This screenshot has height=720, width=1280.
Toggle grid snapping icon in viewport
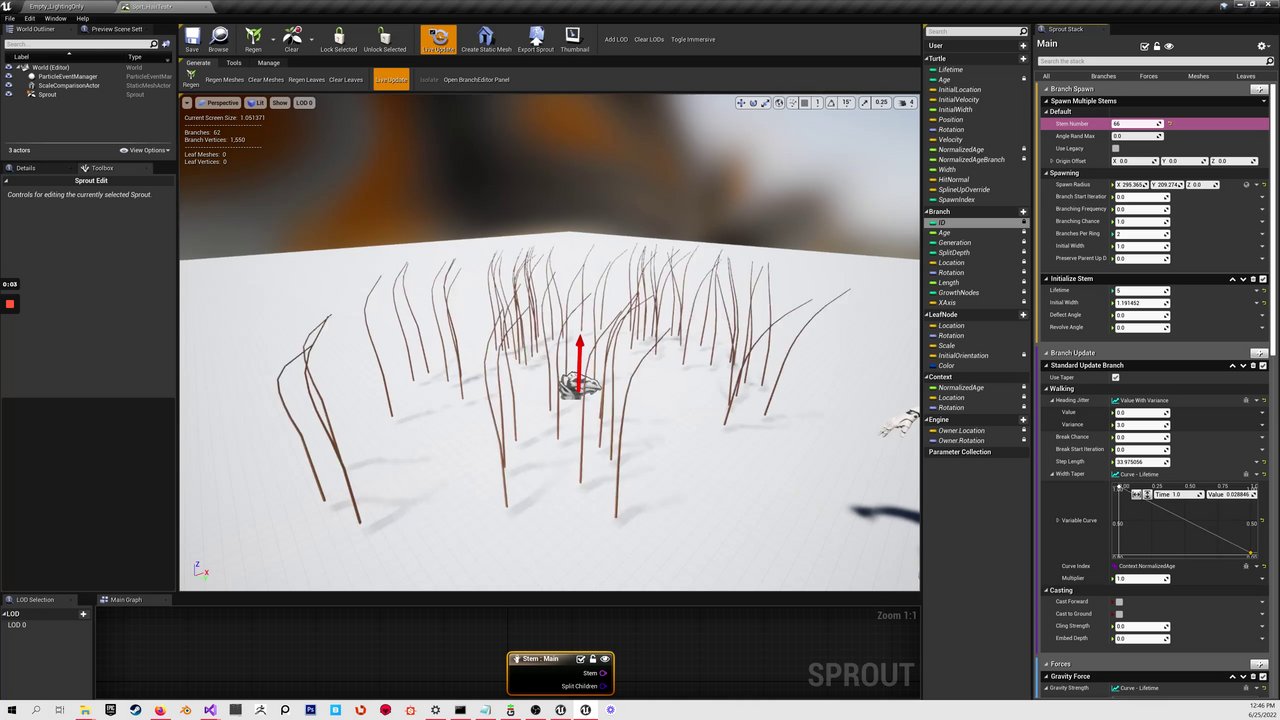[805, 103]
